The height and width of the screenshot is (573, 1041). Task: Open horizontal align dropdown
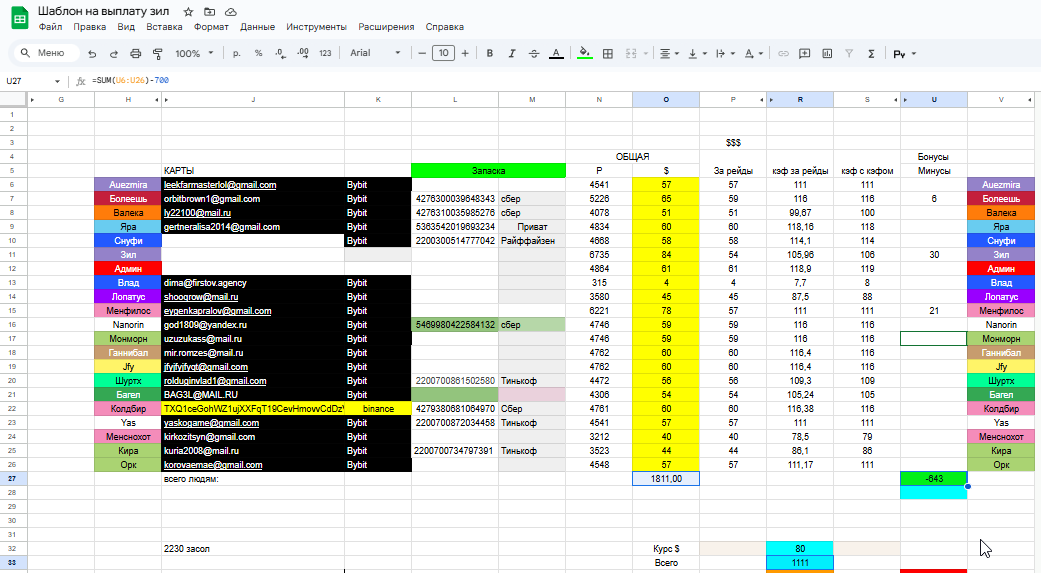(x=669, y=53)
